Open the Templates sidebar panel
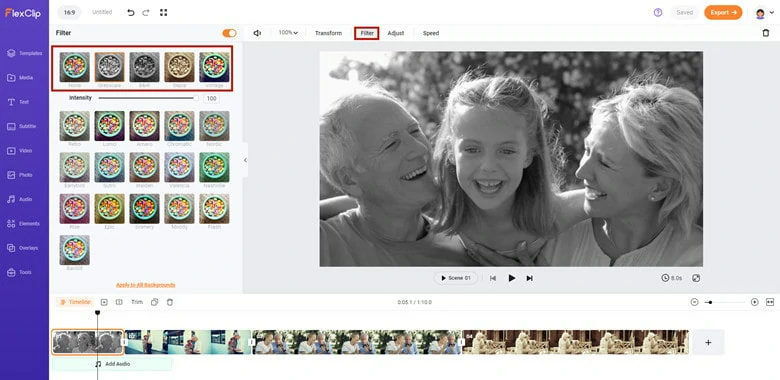Screen dimensions: 780x380 coord(24,53)
